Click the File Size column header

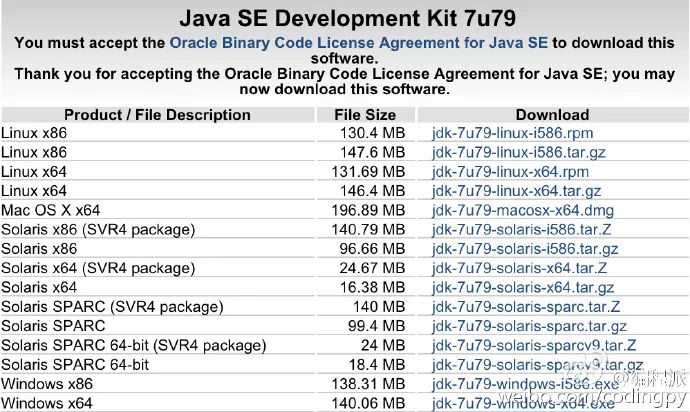[x=365, y=115]
